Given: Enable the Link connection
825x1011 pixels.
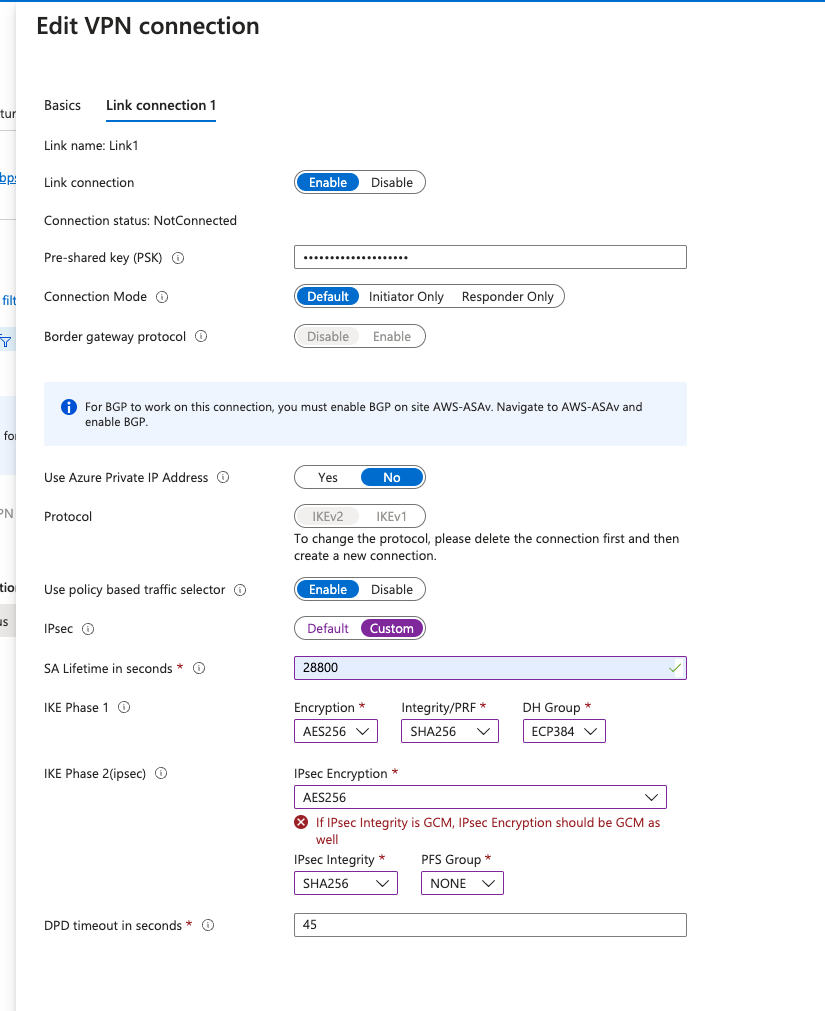Looking at the screenshot, I should [327, 182].
